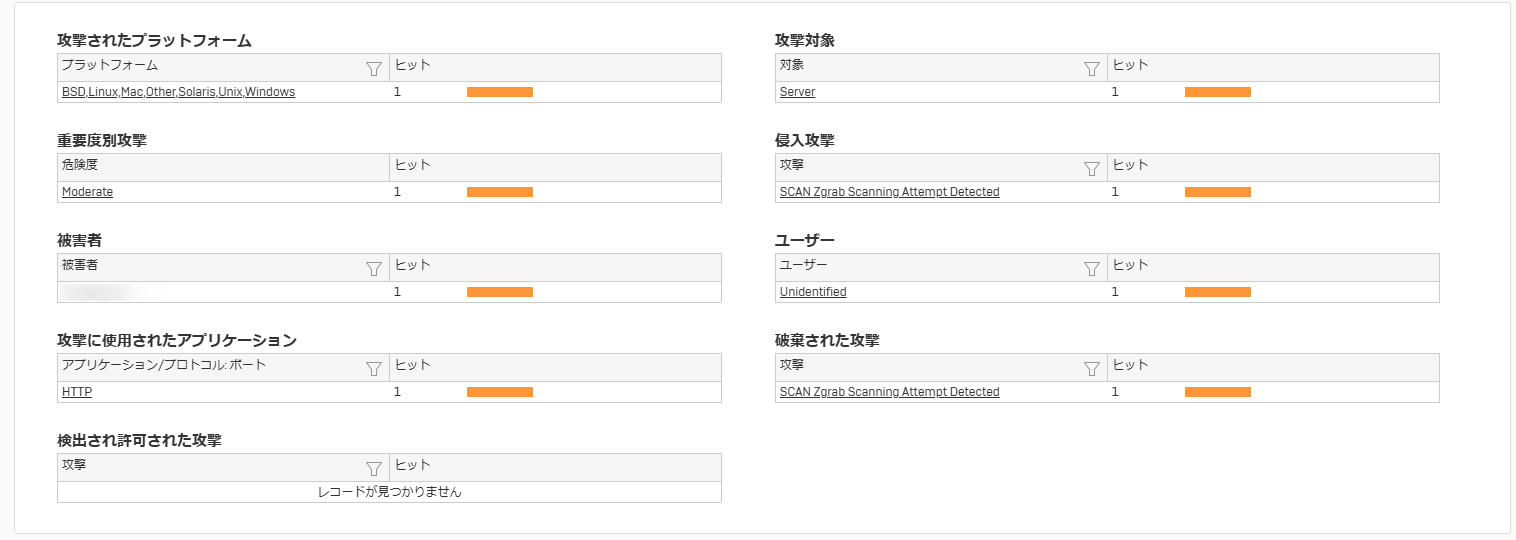The image size is (1516, 540).
Task: Open the BSD,Linux,Mac,Other,Solaris,Unix,Windows platform link
Action: (x=178, y=92)
